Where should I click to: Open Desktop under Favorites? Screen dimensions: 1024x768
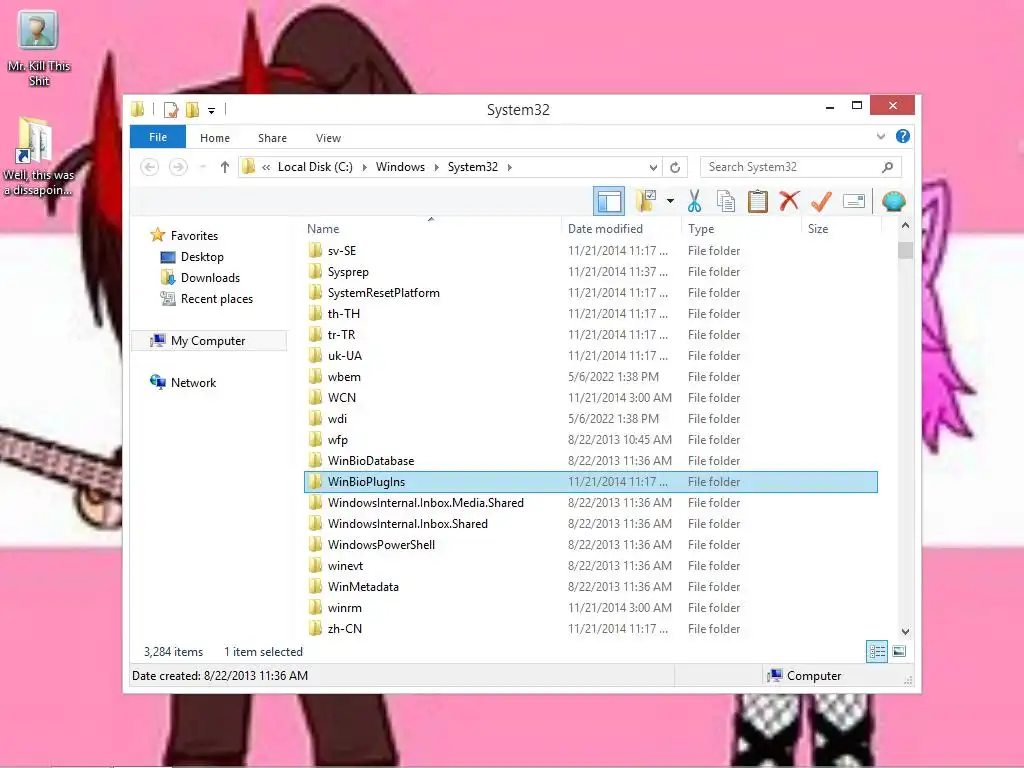point(202,257)
